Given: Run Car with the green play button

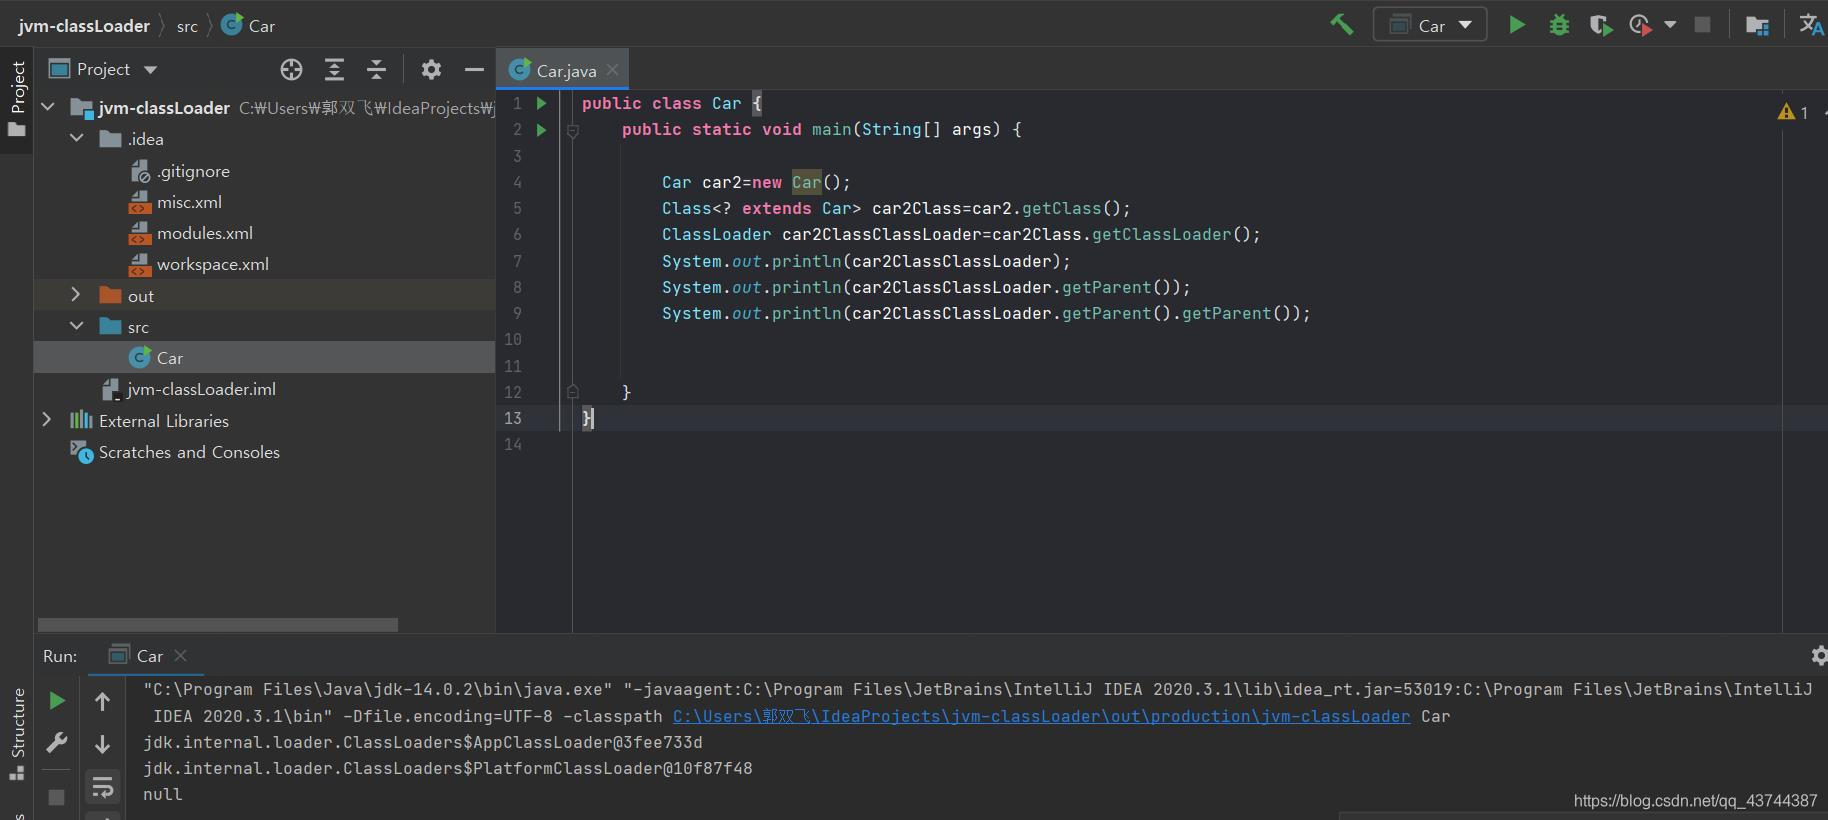Looking at the screenshot, I should [1517, 25].
